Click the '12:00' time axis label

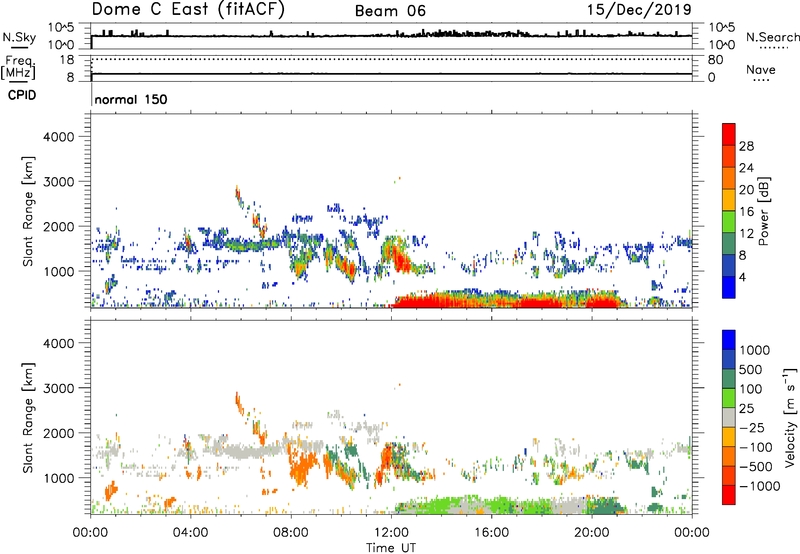pyautogui.click(x=391, y=533)
